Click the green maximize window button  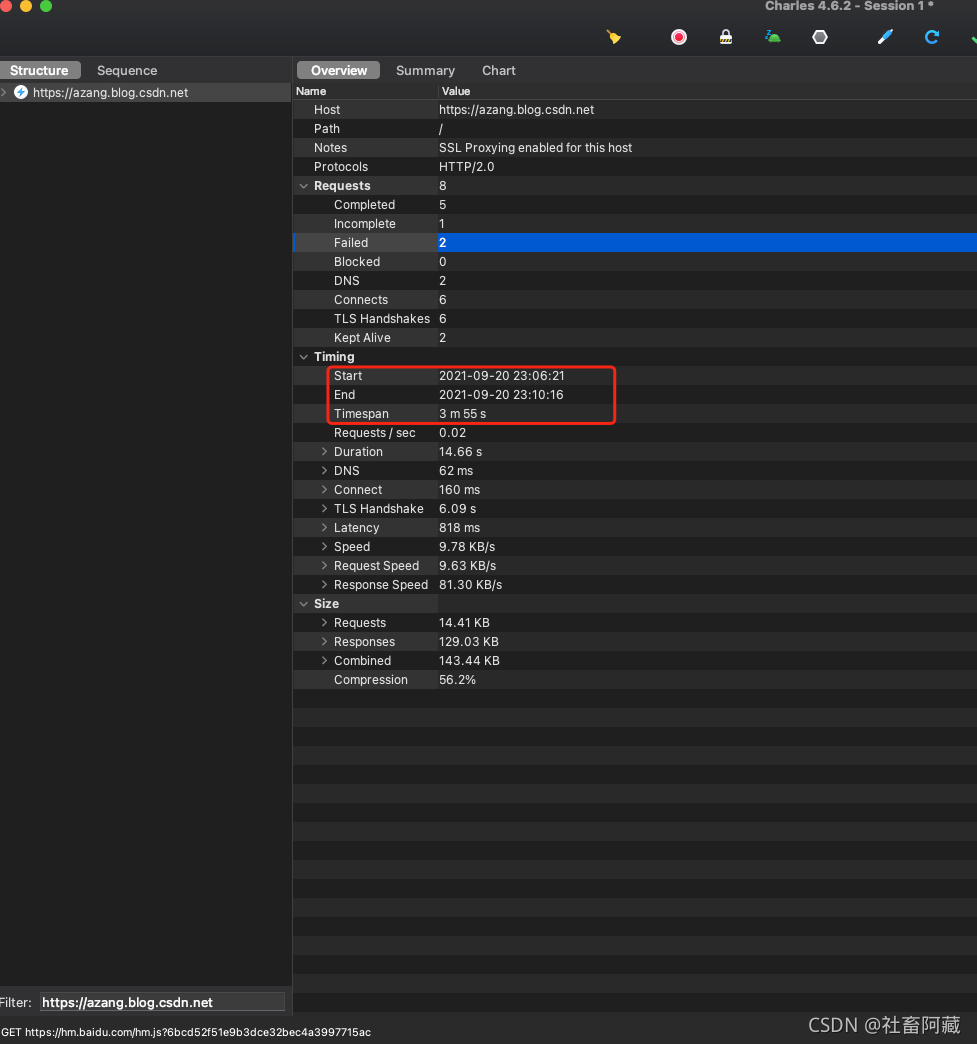(46, 6)
